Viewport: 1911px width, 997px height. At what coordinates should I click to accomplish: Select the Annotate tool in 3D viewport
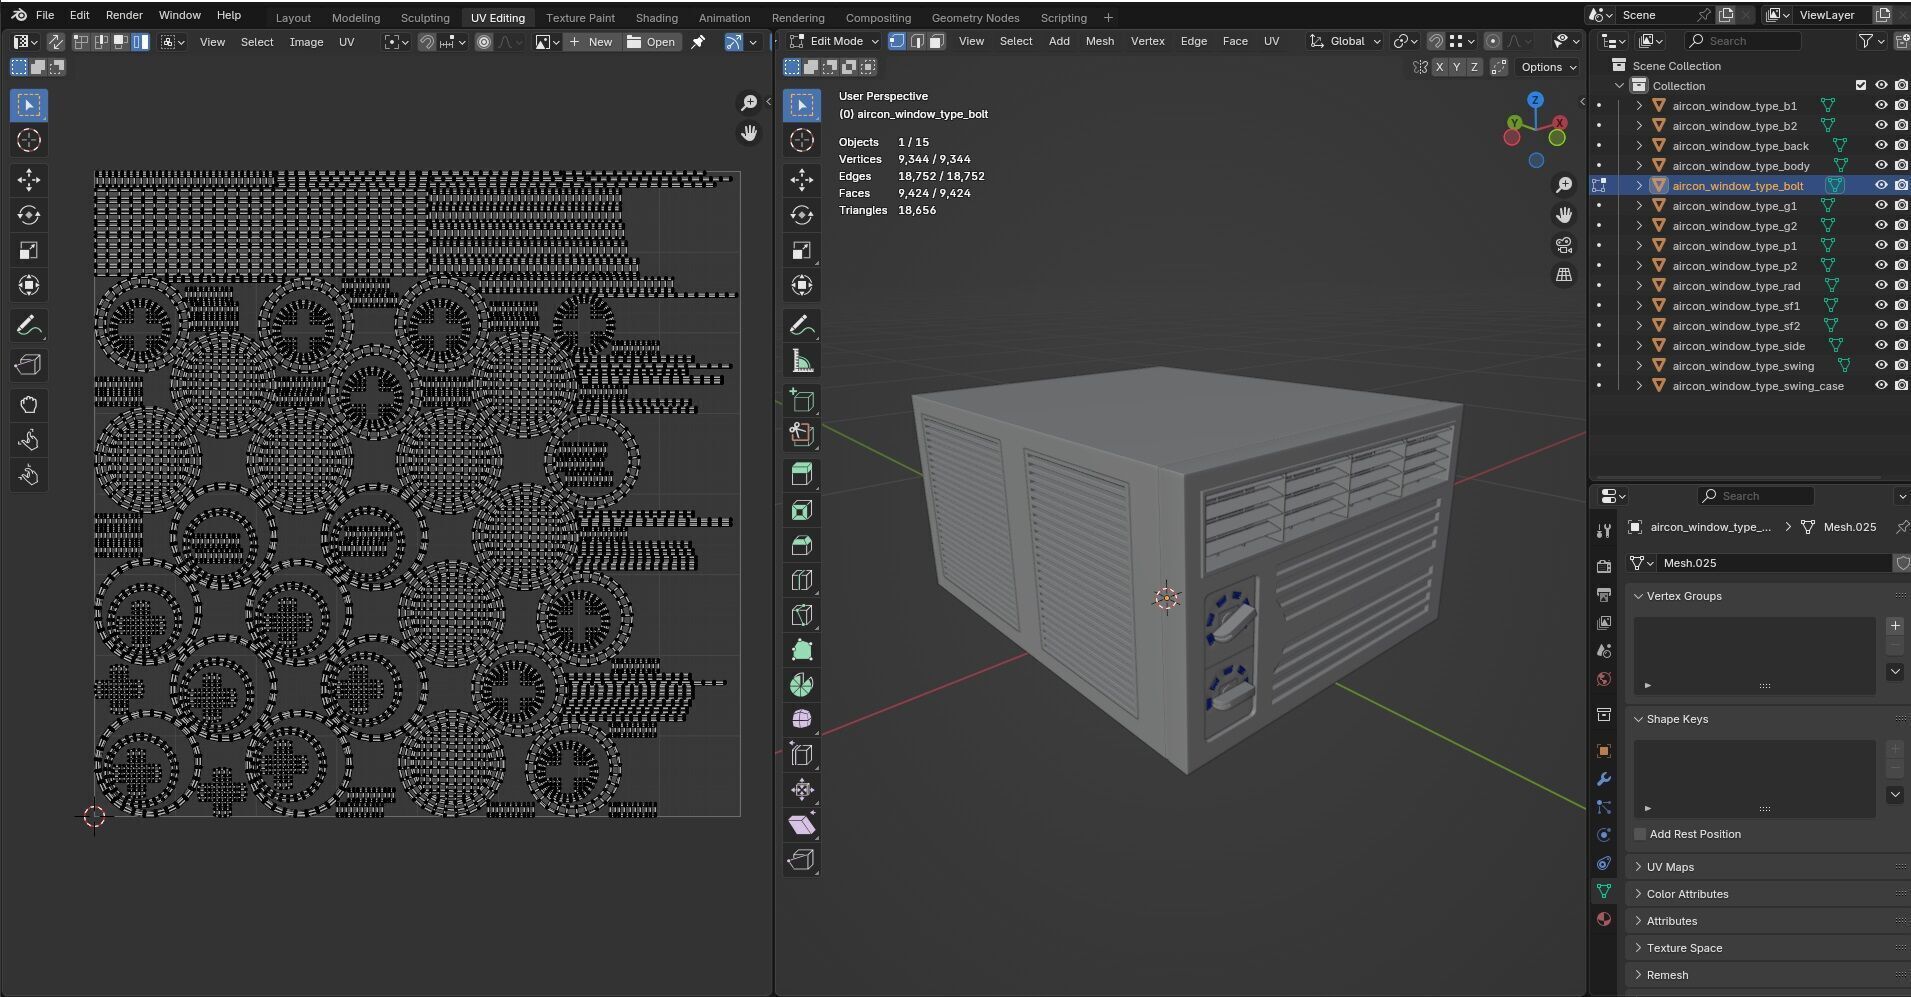[x=802, y=325]
